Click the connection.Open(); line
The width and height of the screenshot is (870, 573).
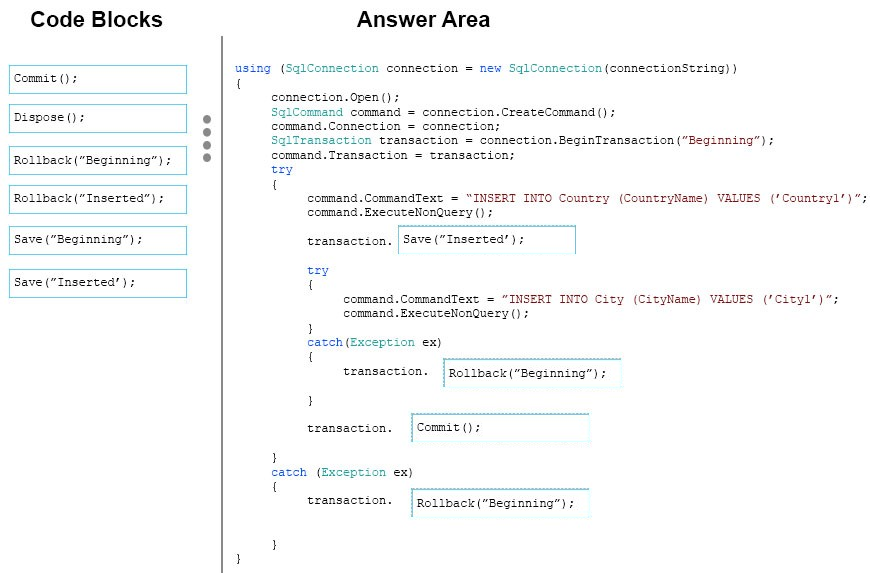[x=335, y=98]
